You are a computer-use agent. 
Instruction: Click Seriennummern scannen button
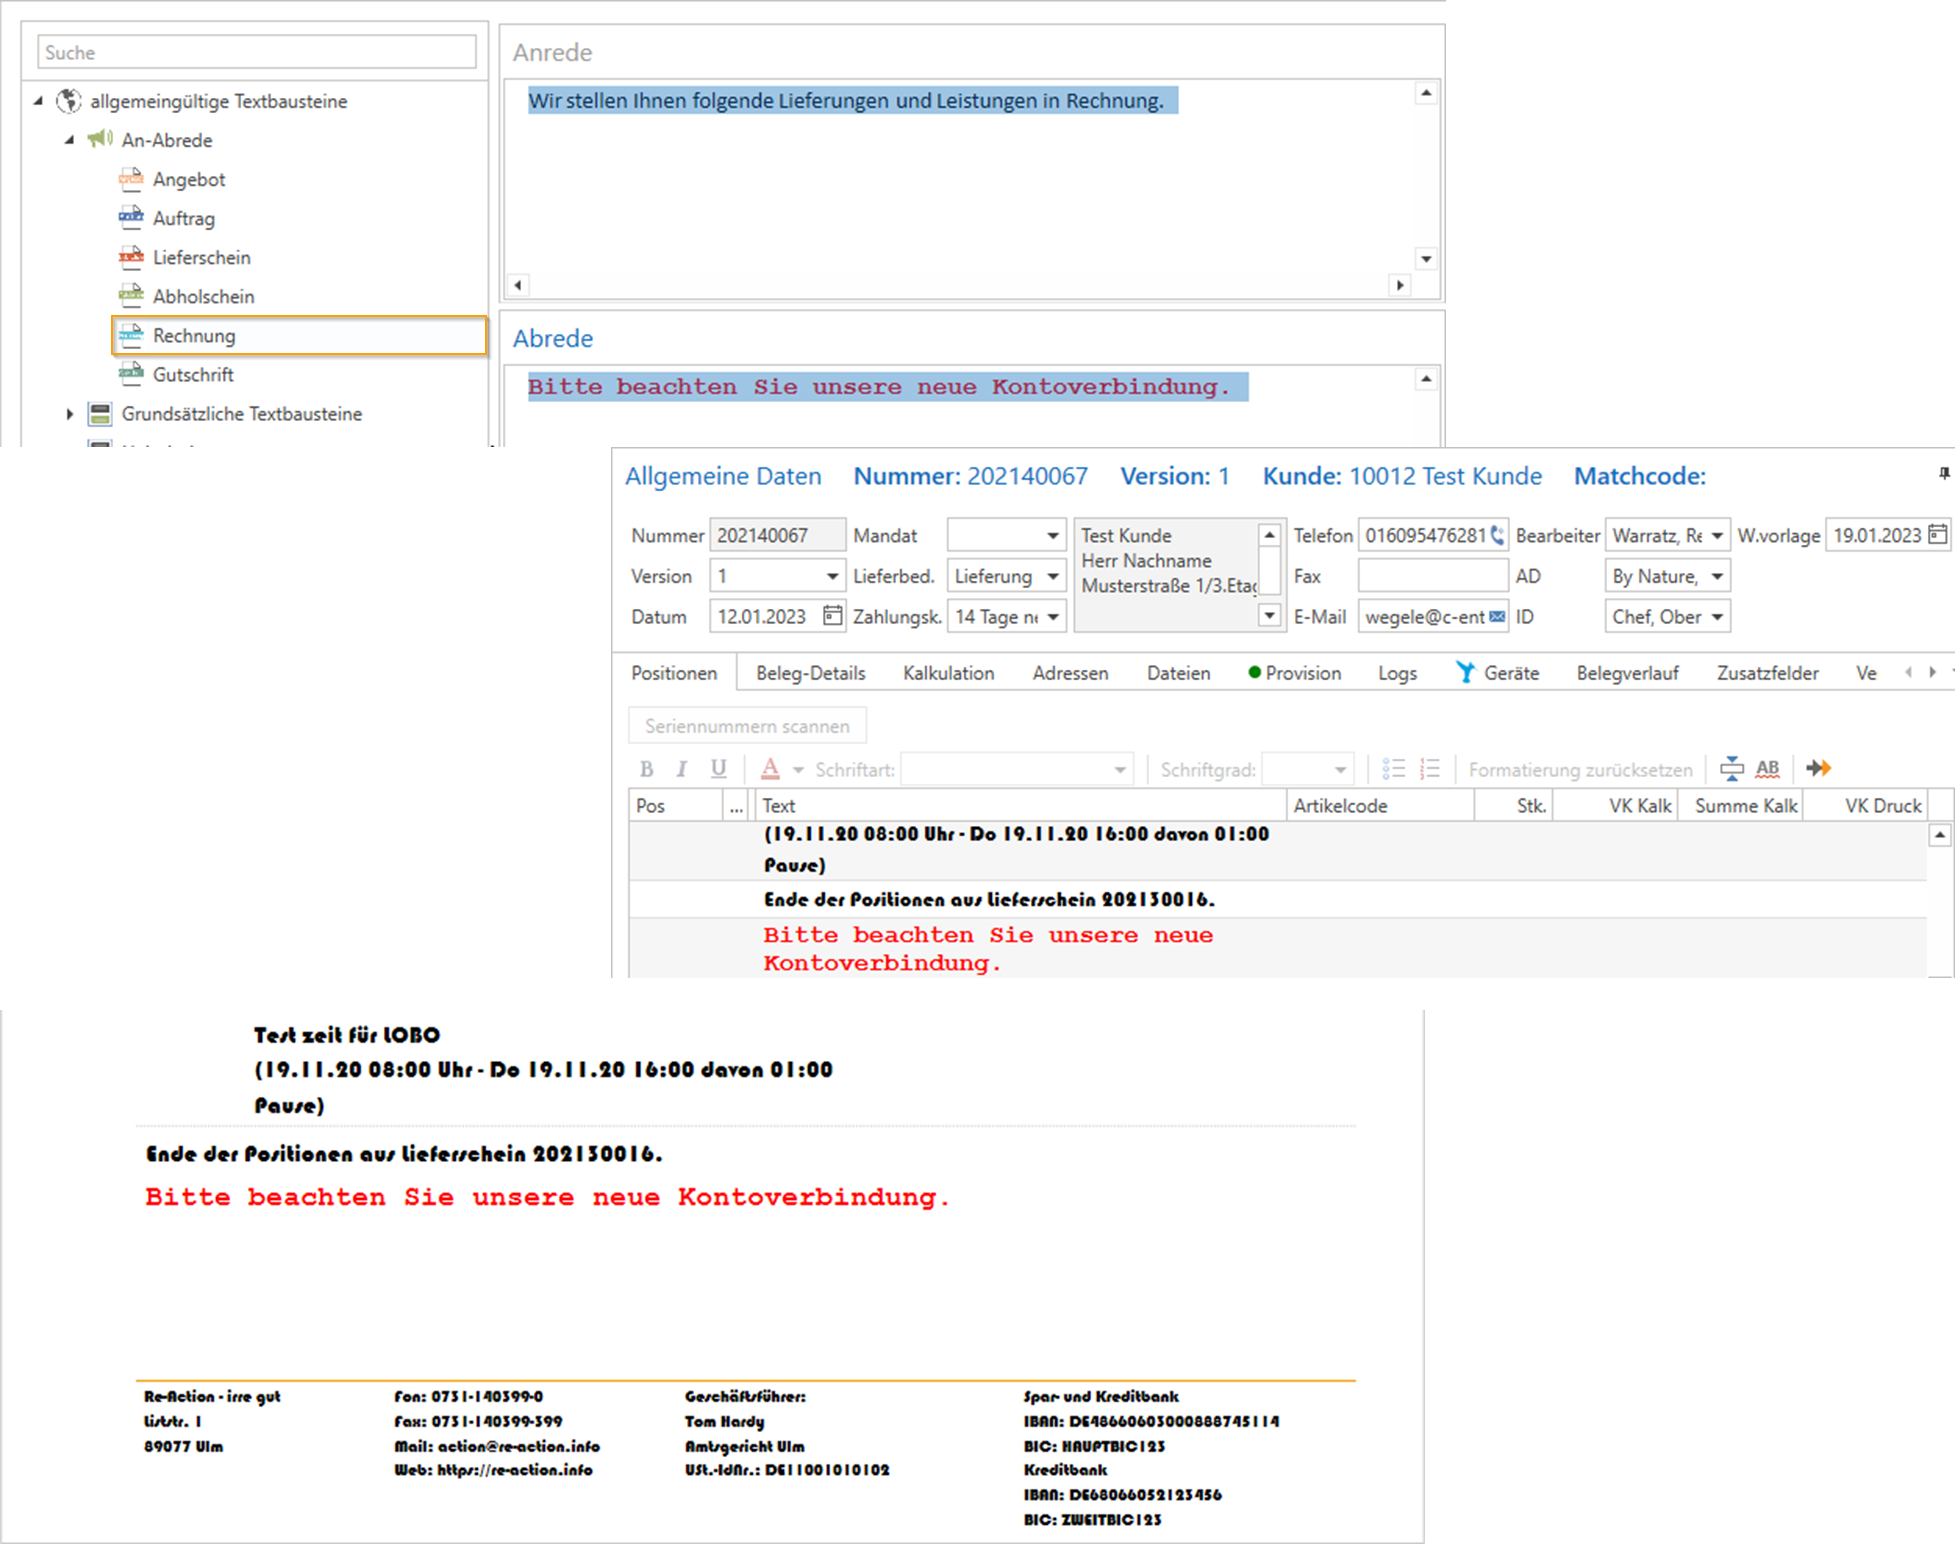747,726
